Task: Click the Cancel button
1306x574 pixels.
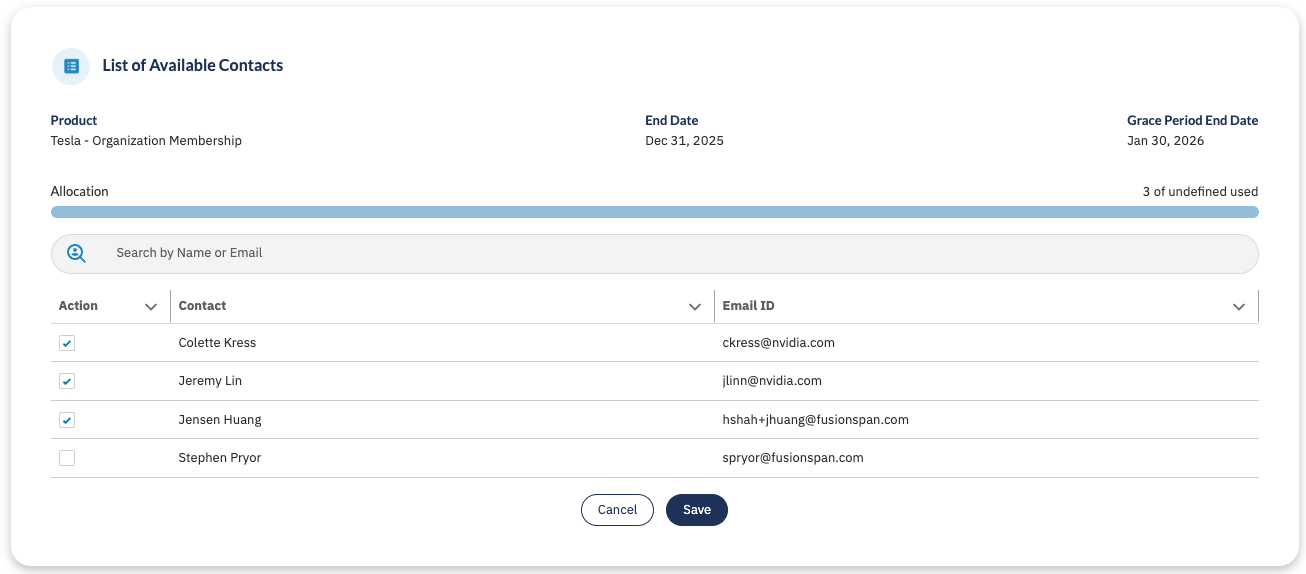Action: (617, 510)
